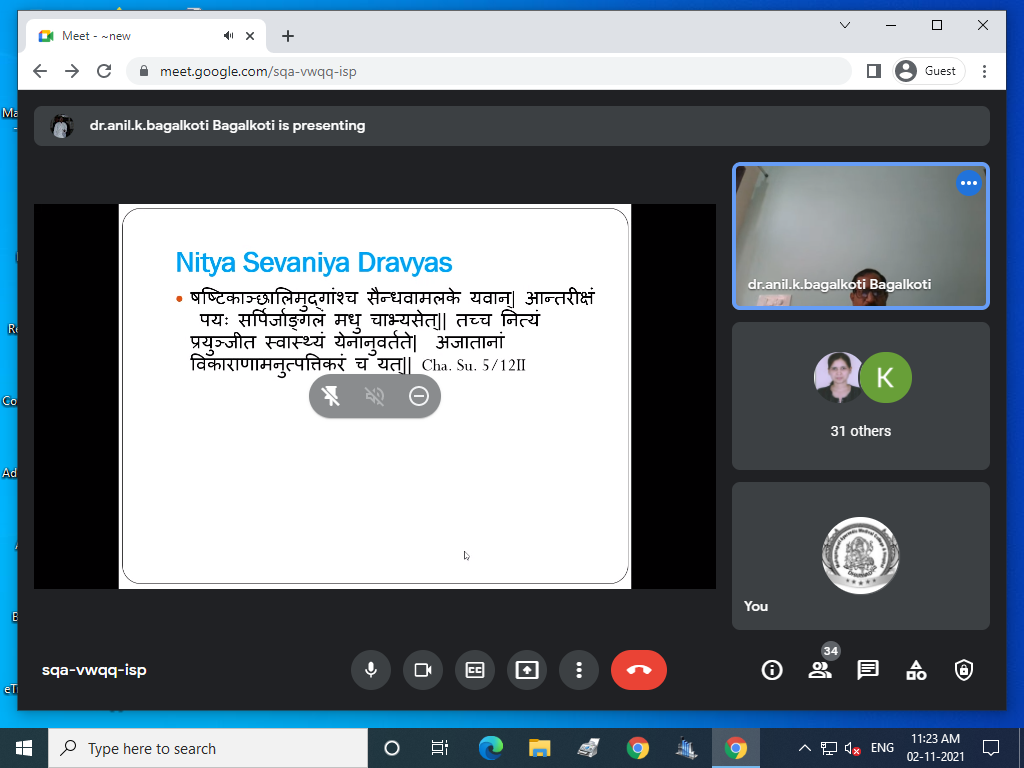Unpin the presentation from the floating toolbar
Viewport: 1024px width, 768px height.
coord(331,396)
